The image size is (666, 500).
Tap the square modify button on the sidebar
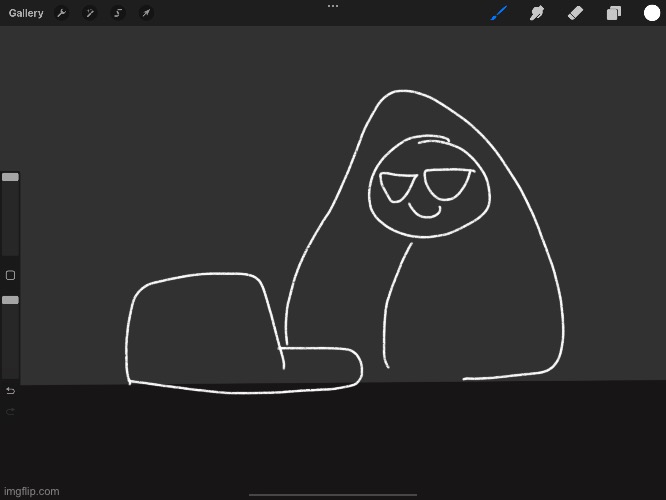11,275
